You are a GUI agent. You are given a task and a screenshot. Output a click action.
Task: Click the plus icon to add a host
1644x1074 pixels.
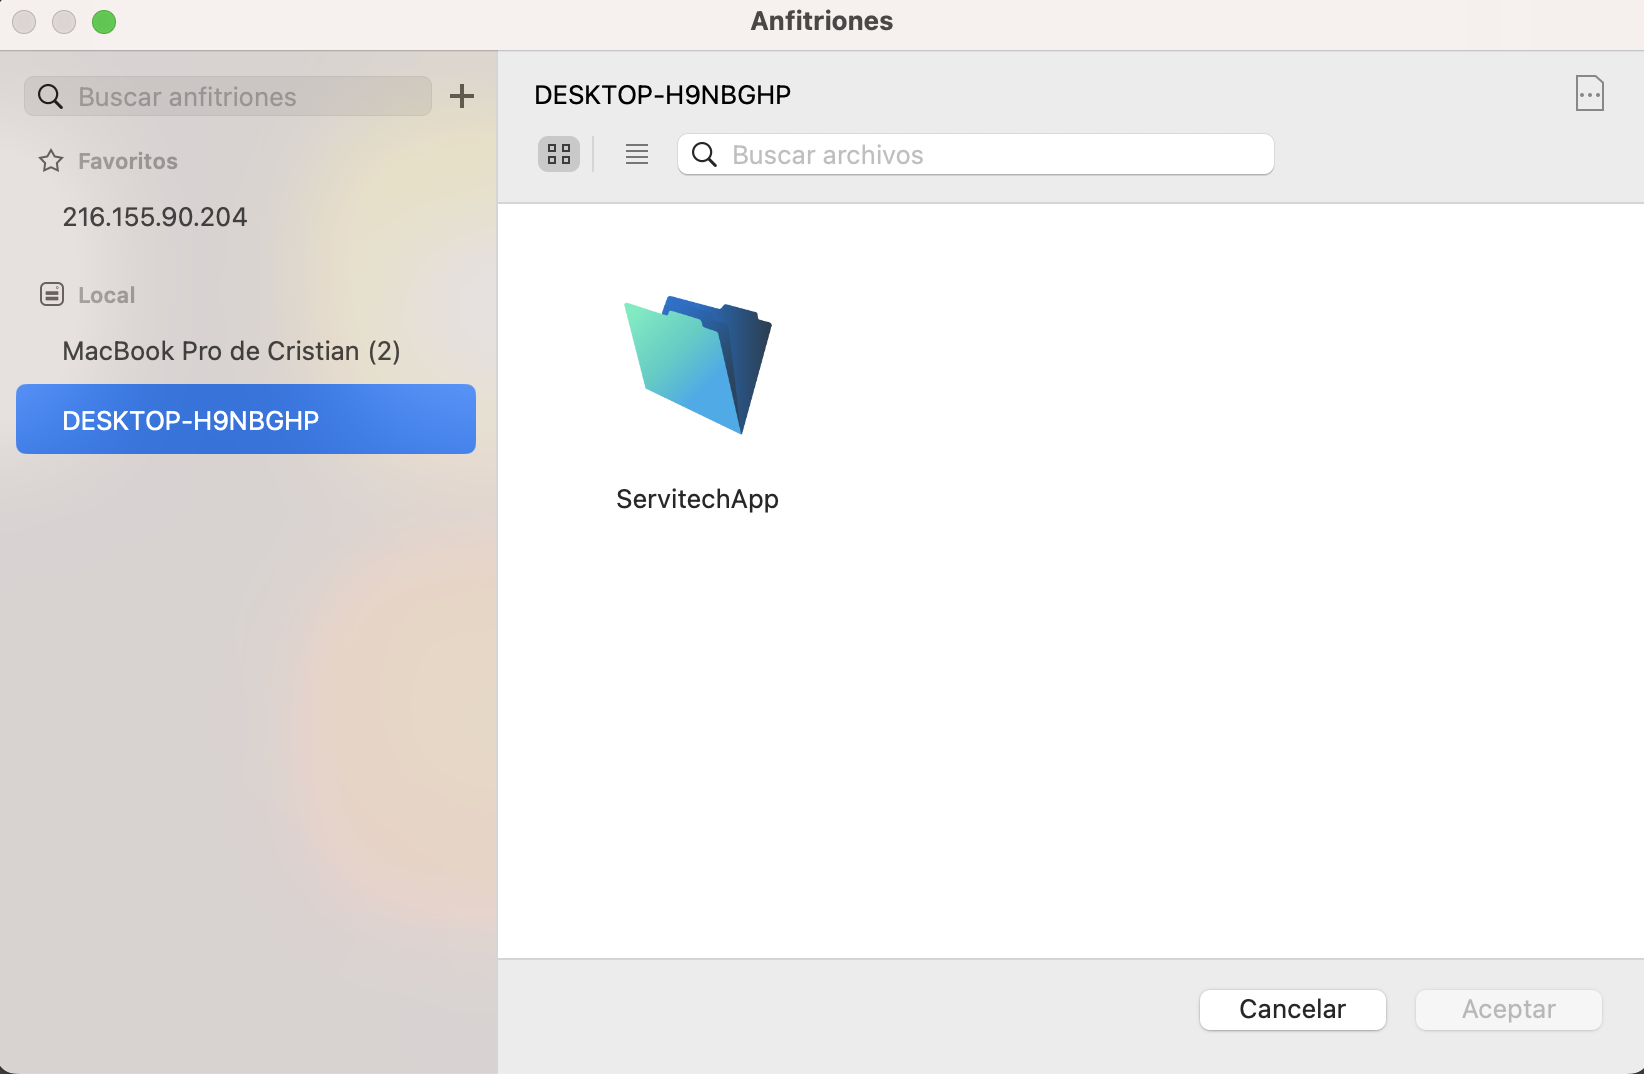point(462,96)
